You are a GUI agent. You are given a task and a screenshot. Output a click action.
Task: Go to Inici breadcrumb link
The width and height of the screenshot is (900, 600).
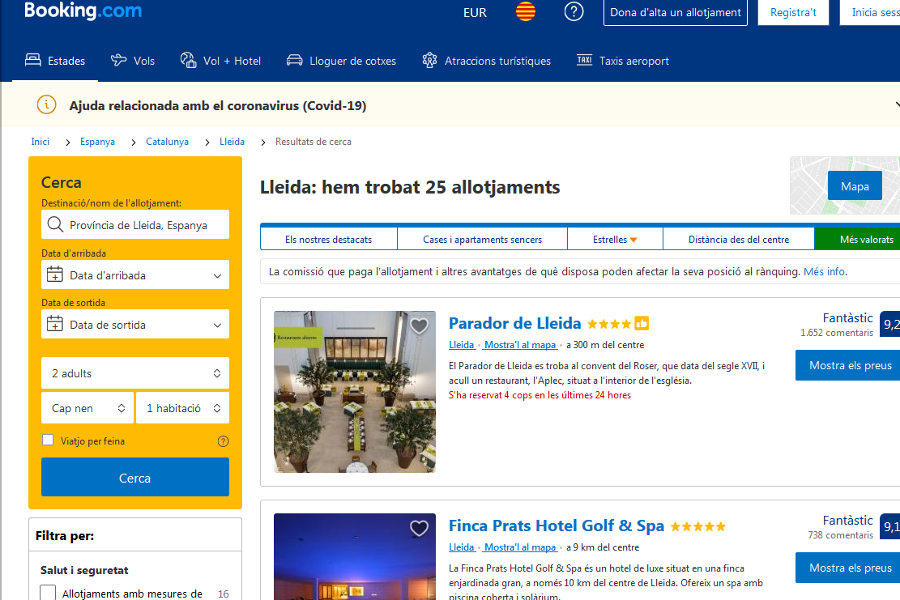tap(40, 141)
